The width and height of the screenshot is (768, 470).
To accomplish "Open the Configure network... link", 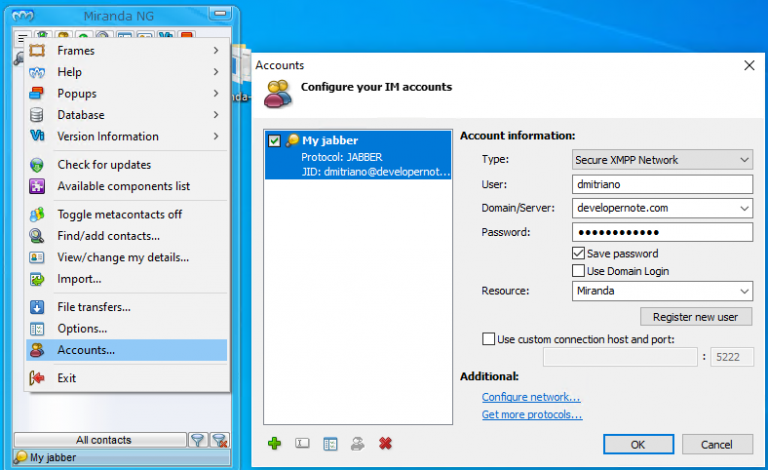I will 531,397.
